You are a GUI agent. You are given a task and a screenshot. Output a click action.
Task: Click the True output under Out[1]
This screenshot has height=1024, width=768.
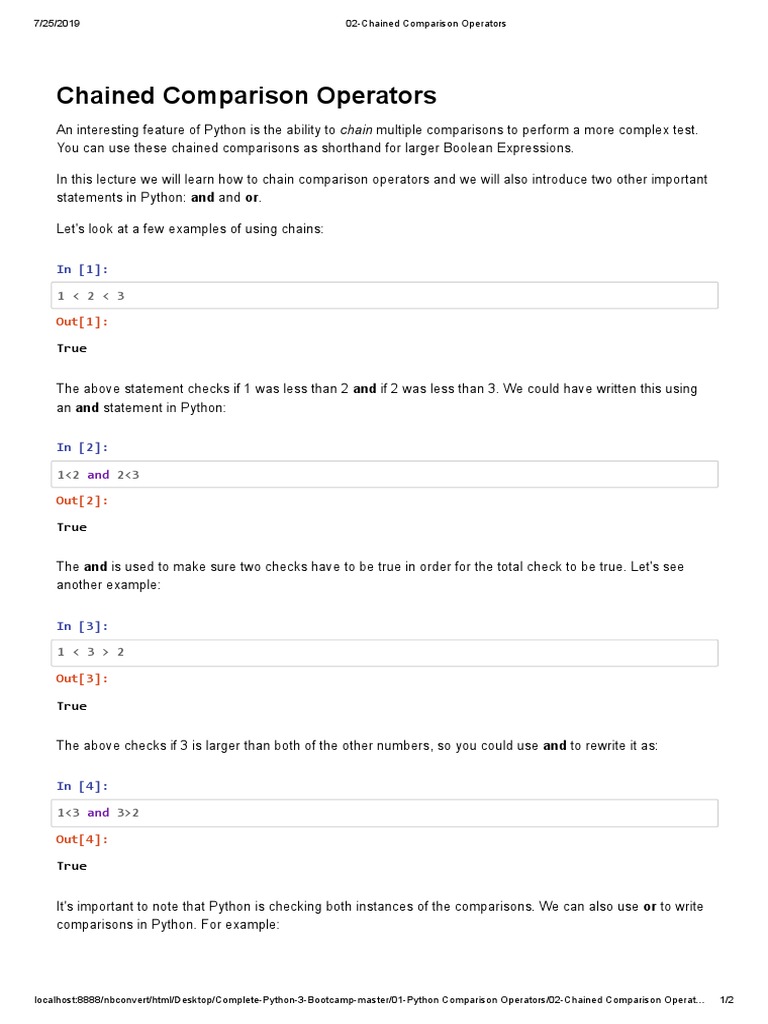pyautogui.click(x=72, y=349)
